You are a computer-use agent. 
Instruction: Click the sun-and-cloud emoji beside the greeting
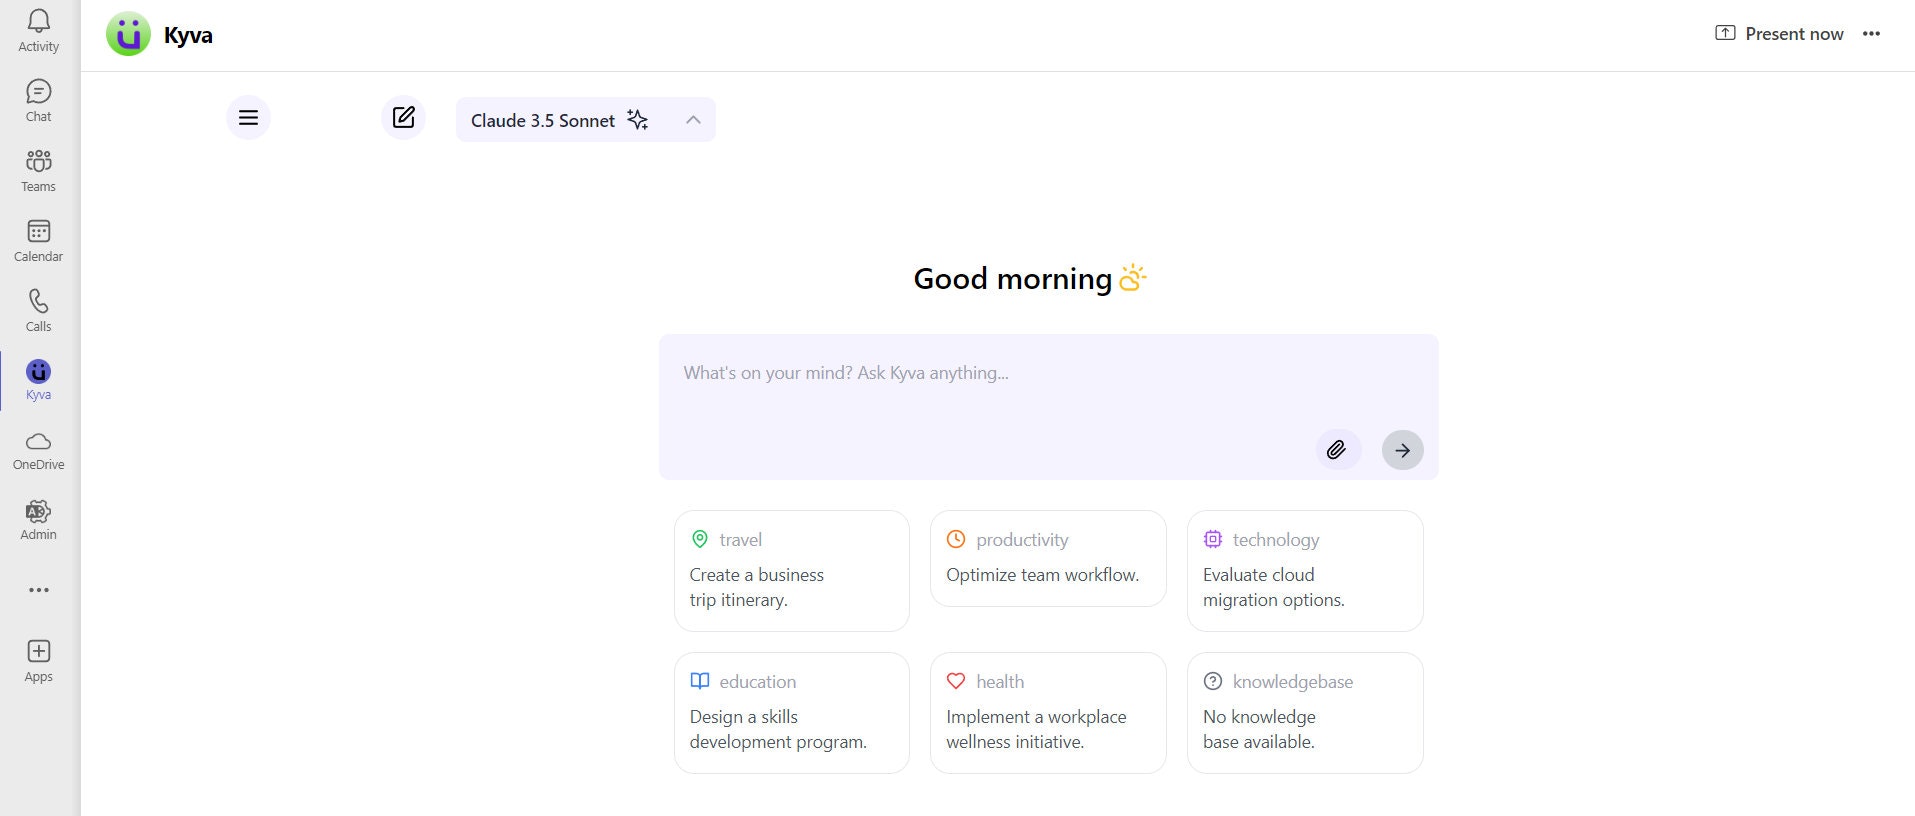coord(1132,277)
